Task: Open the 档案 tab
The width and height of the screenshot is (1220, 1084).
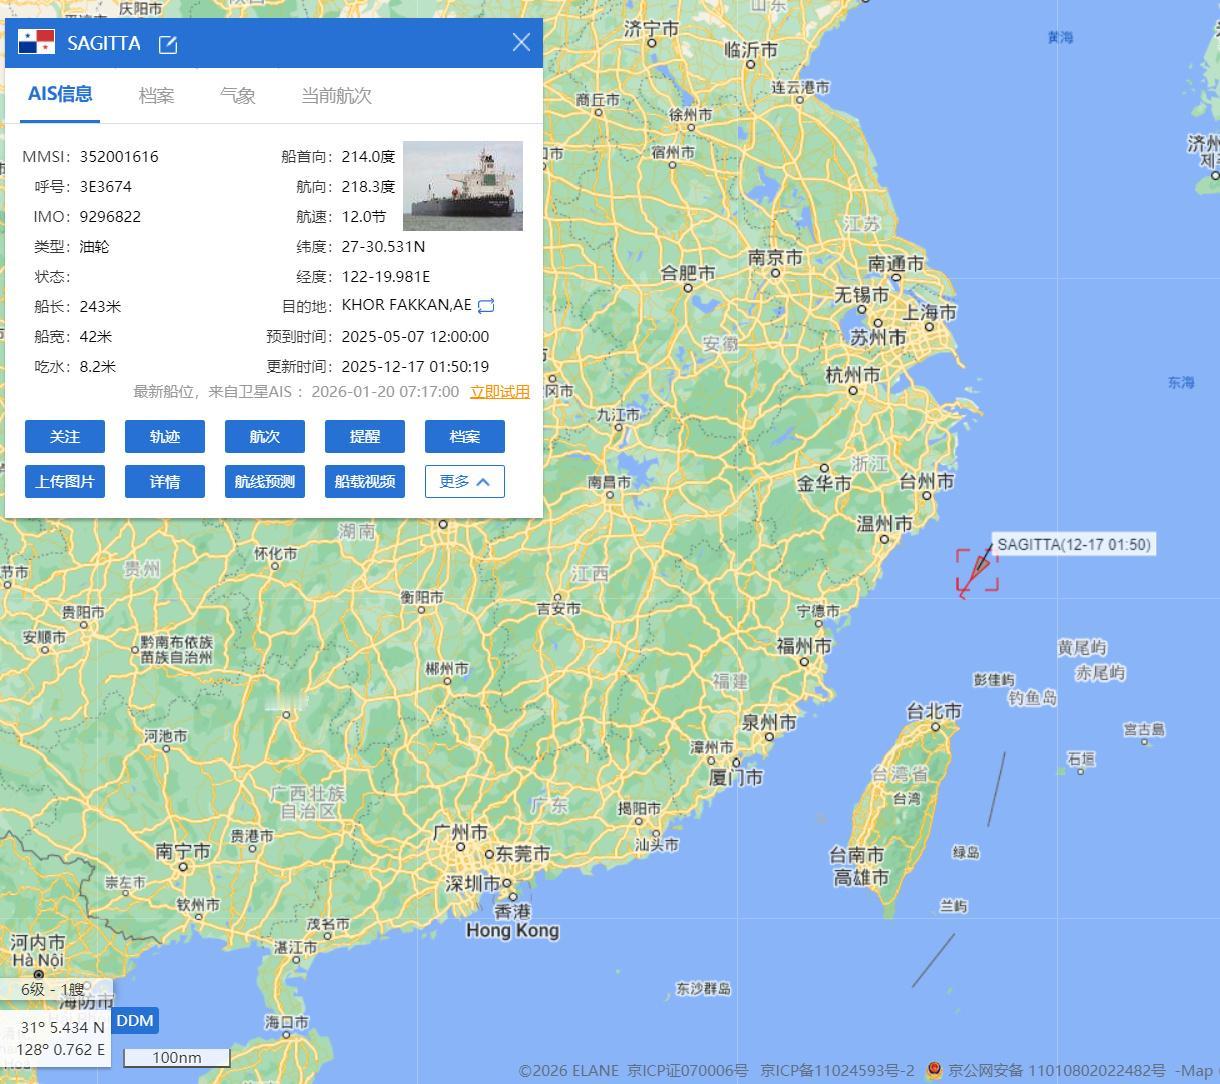Action: coord(156,96)
